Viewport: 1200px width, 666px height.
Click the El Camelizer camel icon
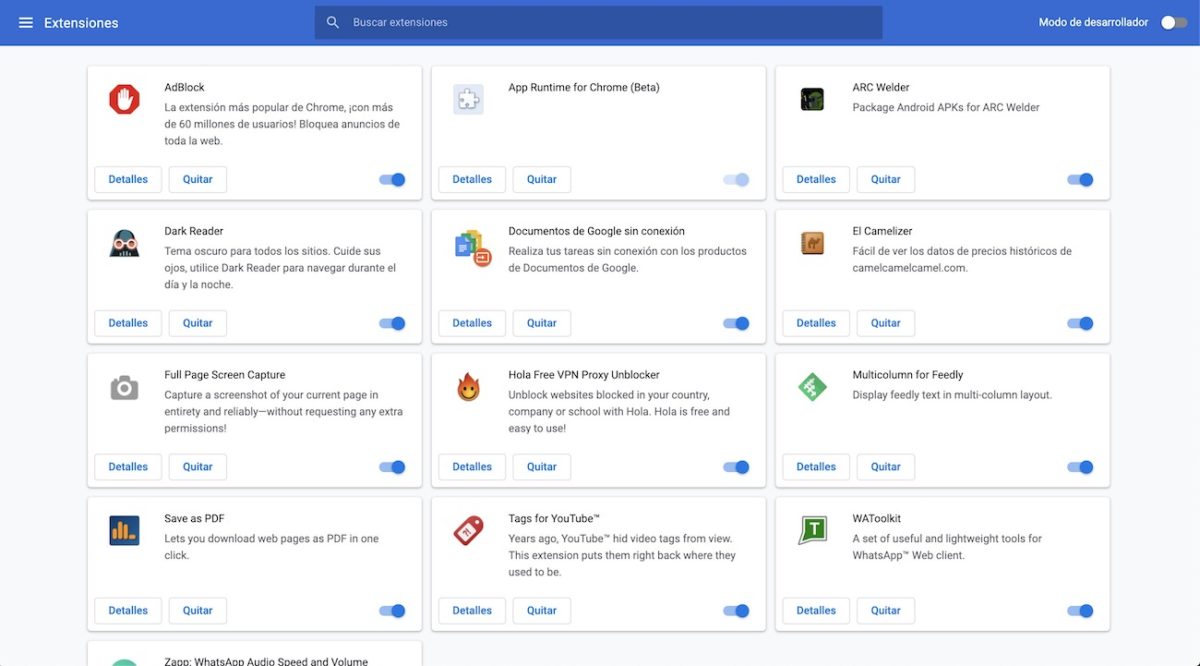pyautogui.click(x=812, y=243)
